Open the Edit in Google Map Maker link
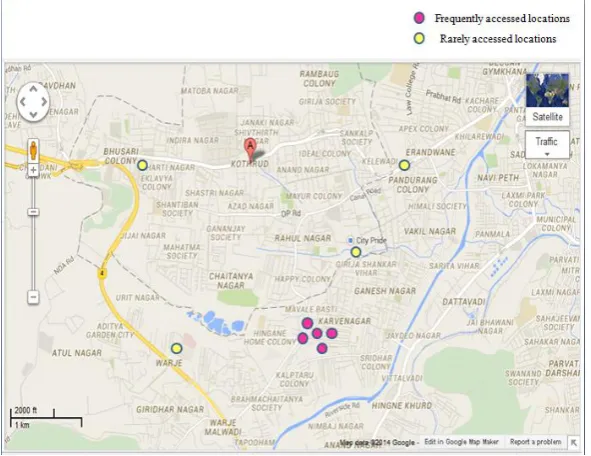Screen dimensions: 591x456 point(461,442)
